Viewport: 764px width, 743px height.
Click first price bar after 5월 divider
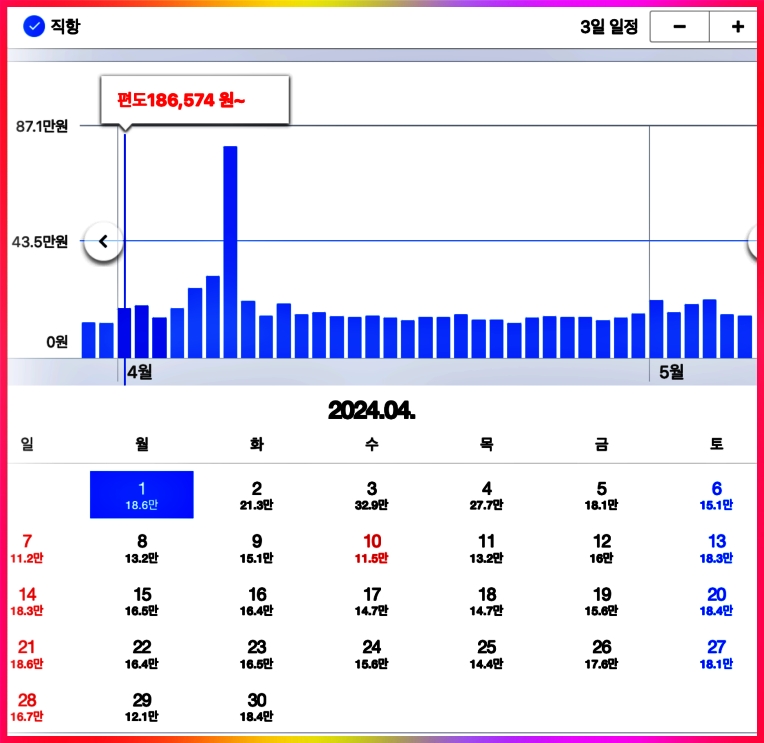point(656,329)
